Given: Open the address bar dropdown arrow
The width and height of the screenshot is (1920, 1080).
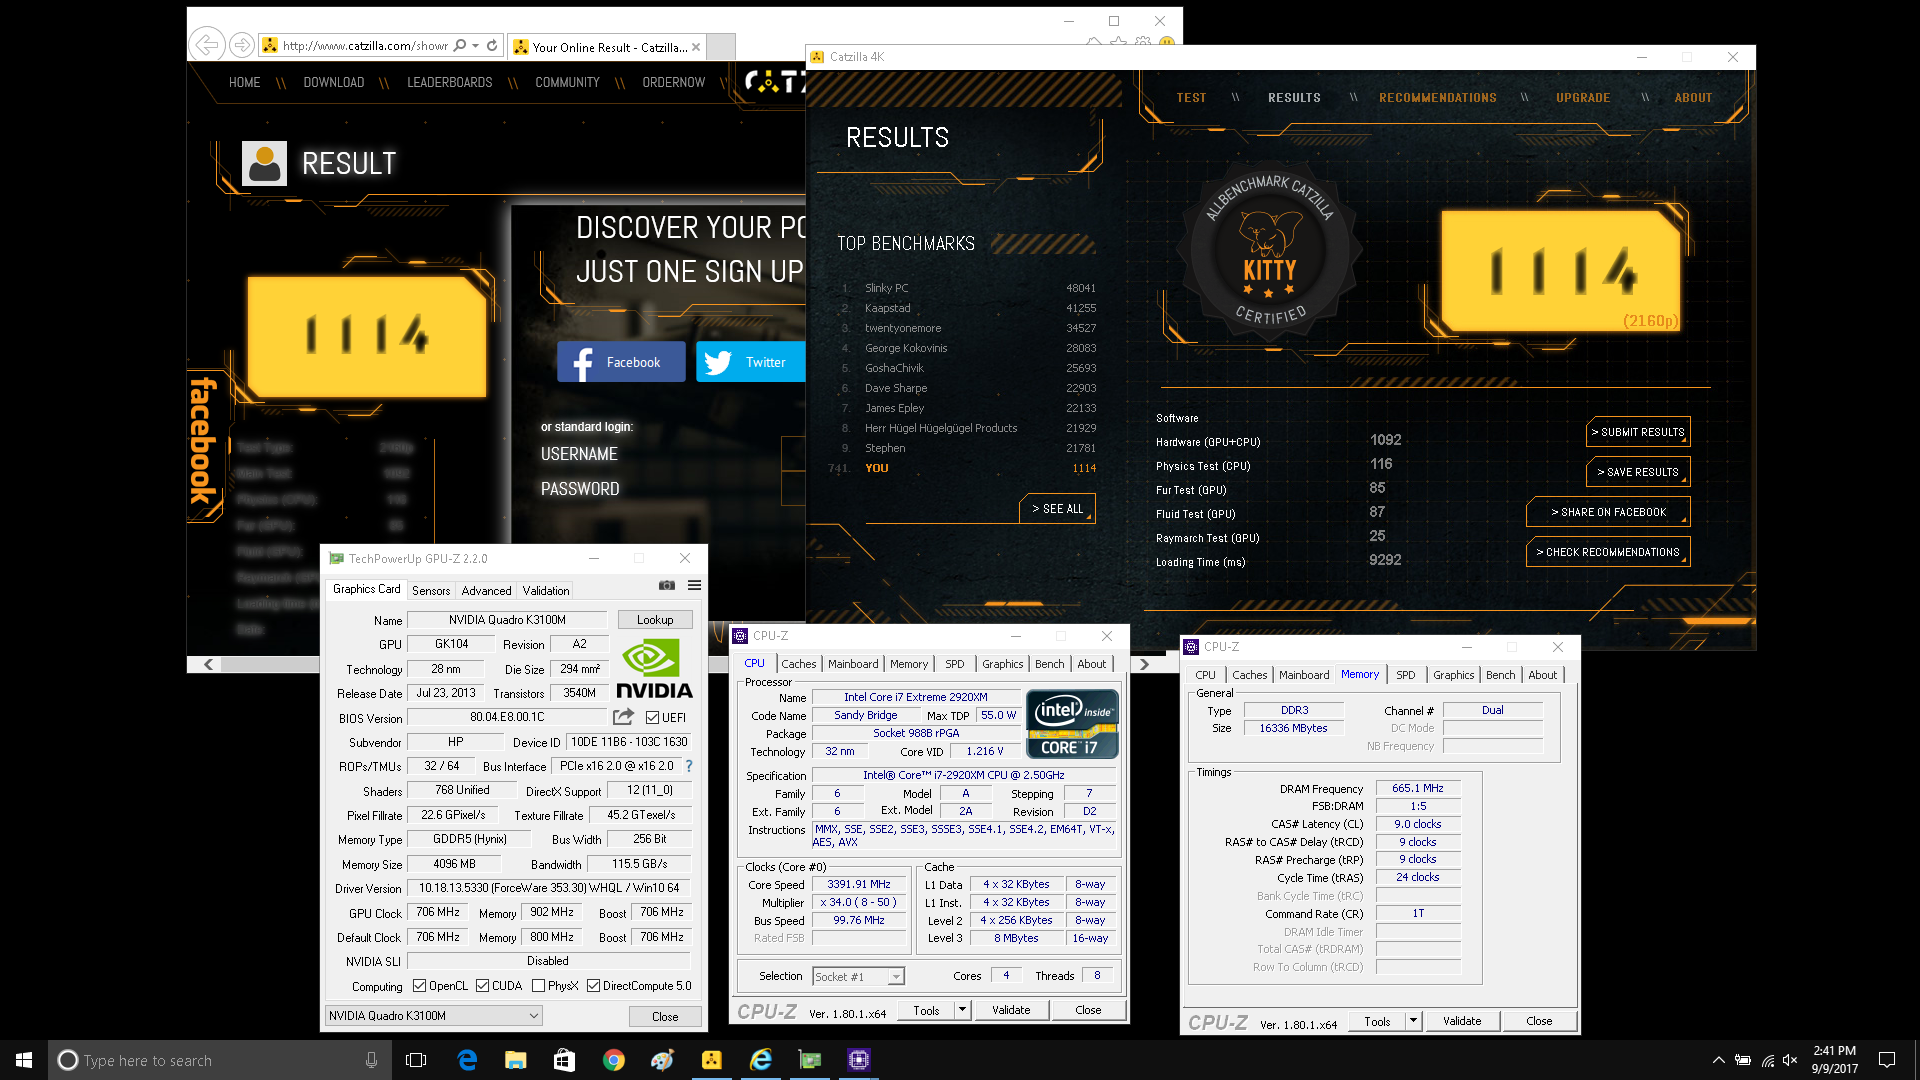Looking at the screenshot, I should click(x=476, y=45).
